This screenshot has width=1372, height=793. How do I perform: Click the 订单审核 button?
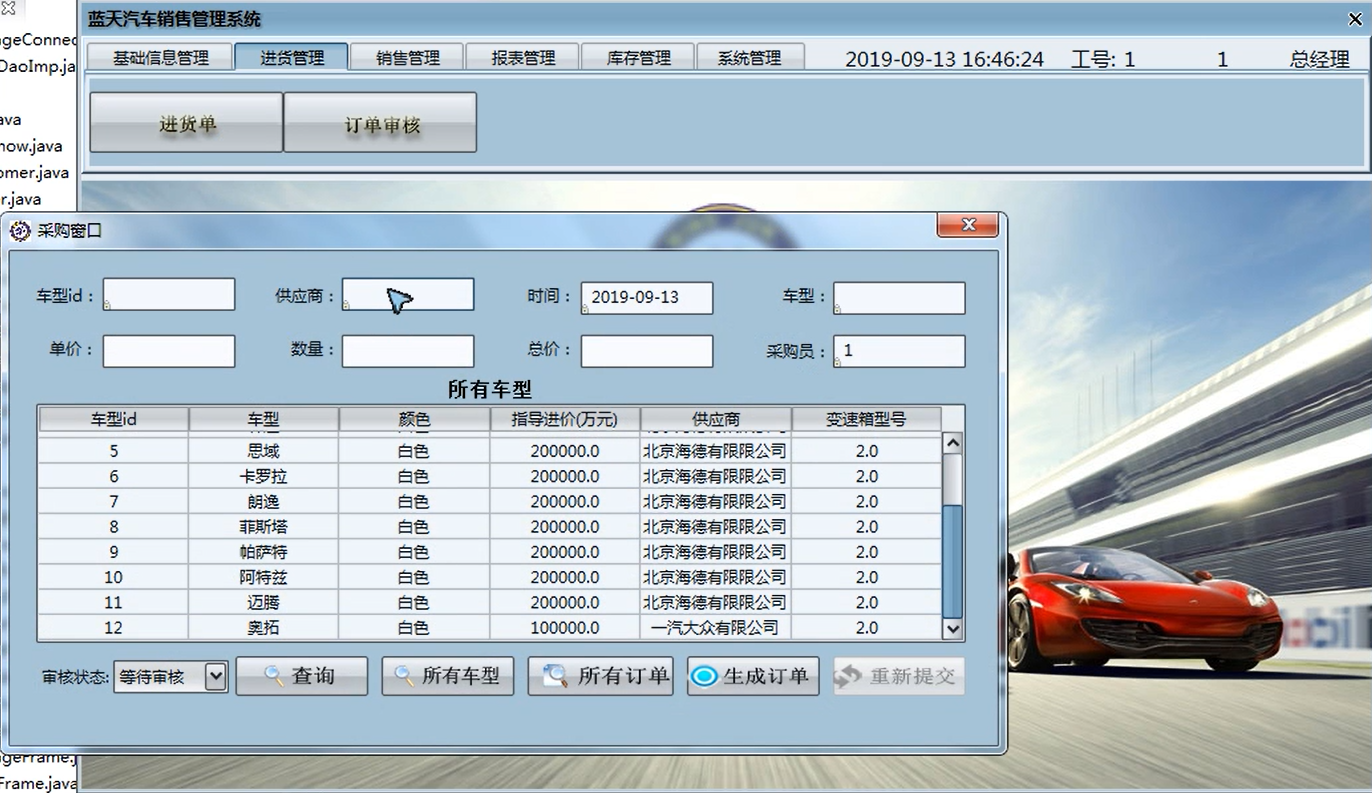click(380, 121)
